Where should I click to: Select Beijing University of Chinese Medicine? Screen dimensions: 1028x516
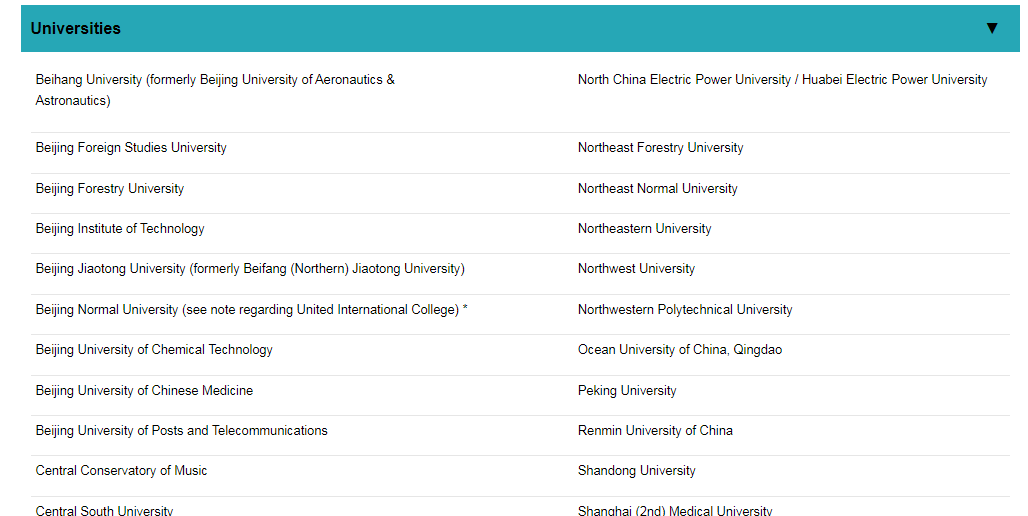coord(144,390)
